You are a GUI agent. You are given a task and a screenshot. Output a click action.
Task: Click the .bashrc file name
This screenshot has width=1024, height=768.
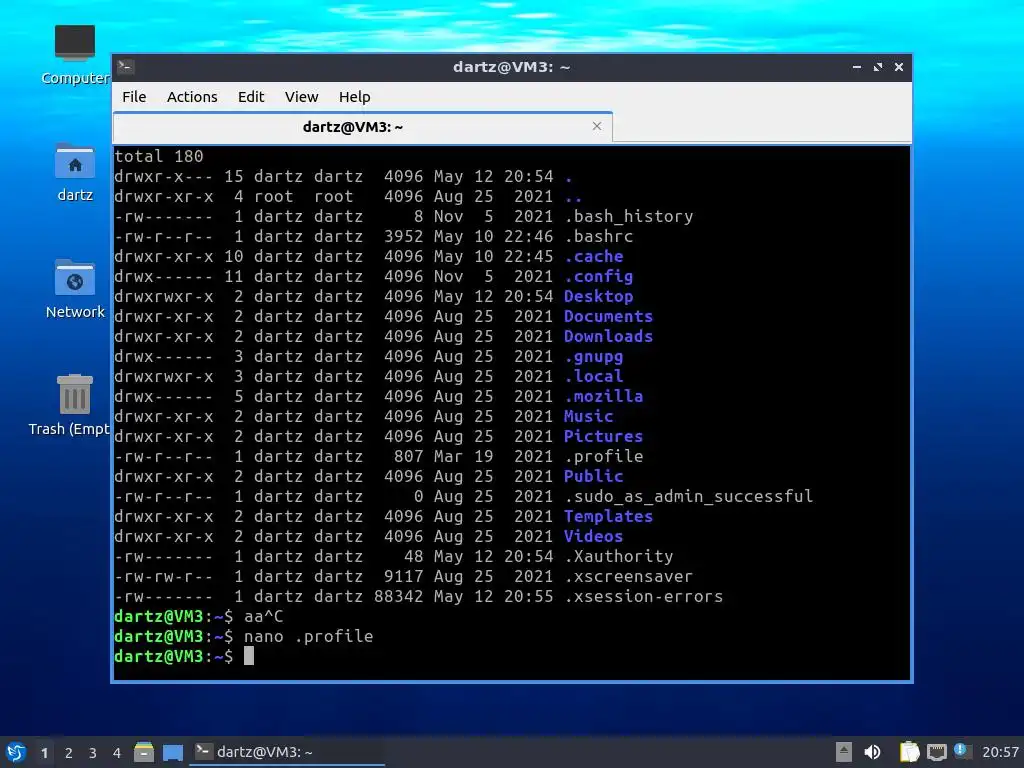point(599,236)
